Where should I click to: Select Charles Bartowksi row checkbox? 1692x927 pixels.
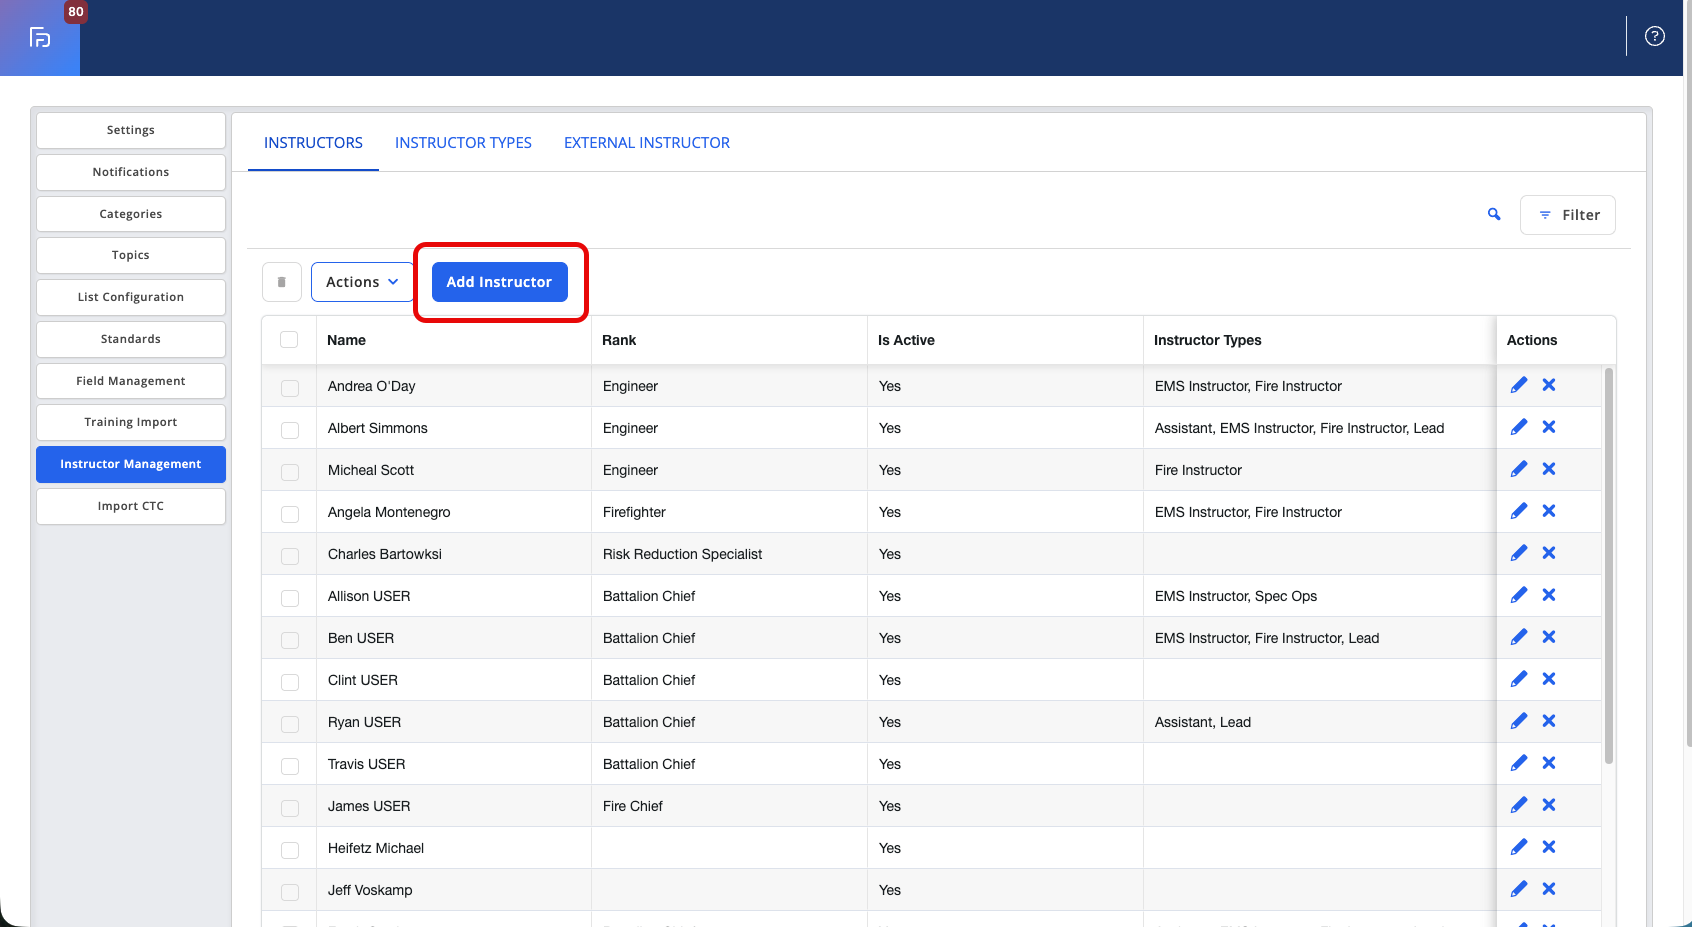coord(290,556)
